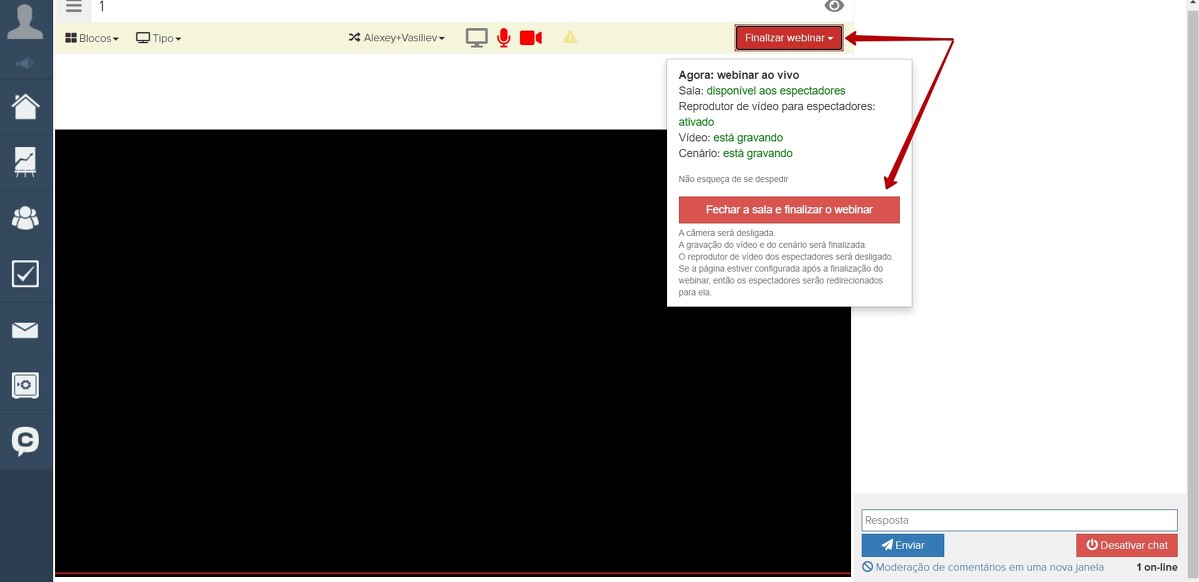
Task: Open the home icon in sidebar
Action: (x=25, y=105)
